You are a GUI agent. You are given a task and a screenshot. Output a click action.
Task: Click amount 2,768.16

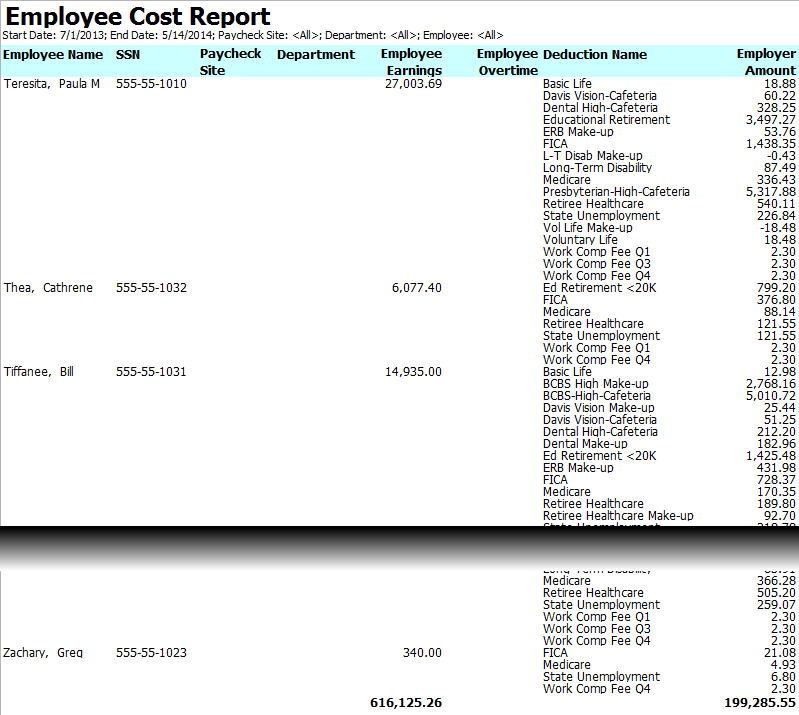770,384
